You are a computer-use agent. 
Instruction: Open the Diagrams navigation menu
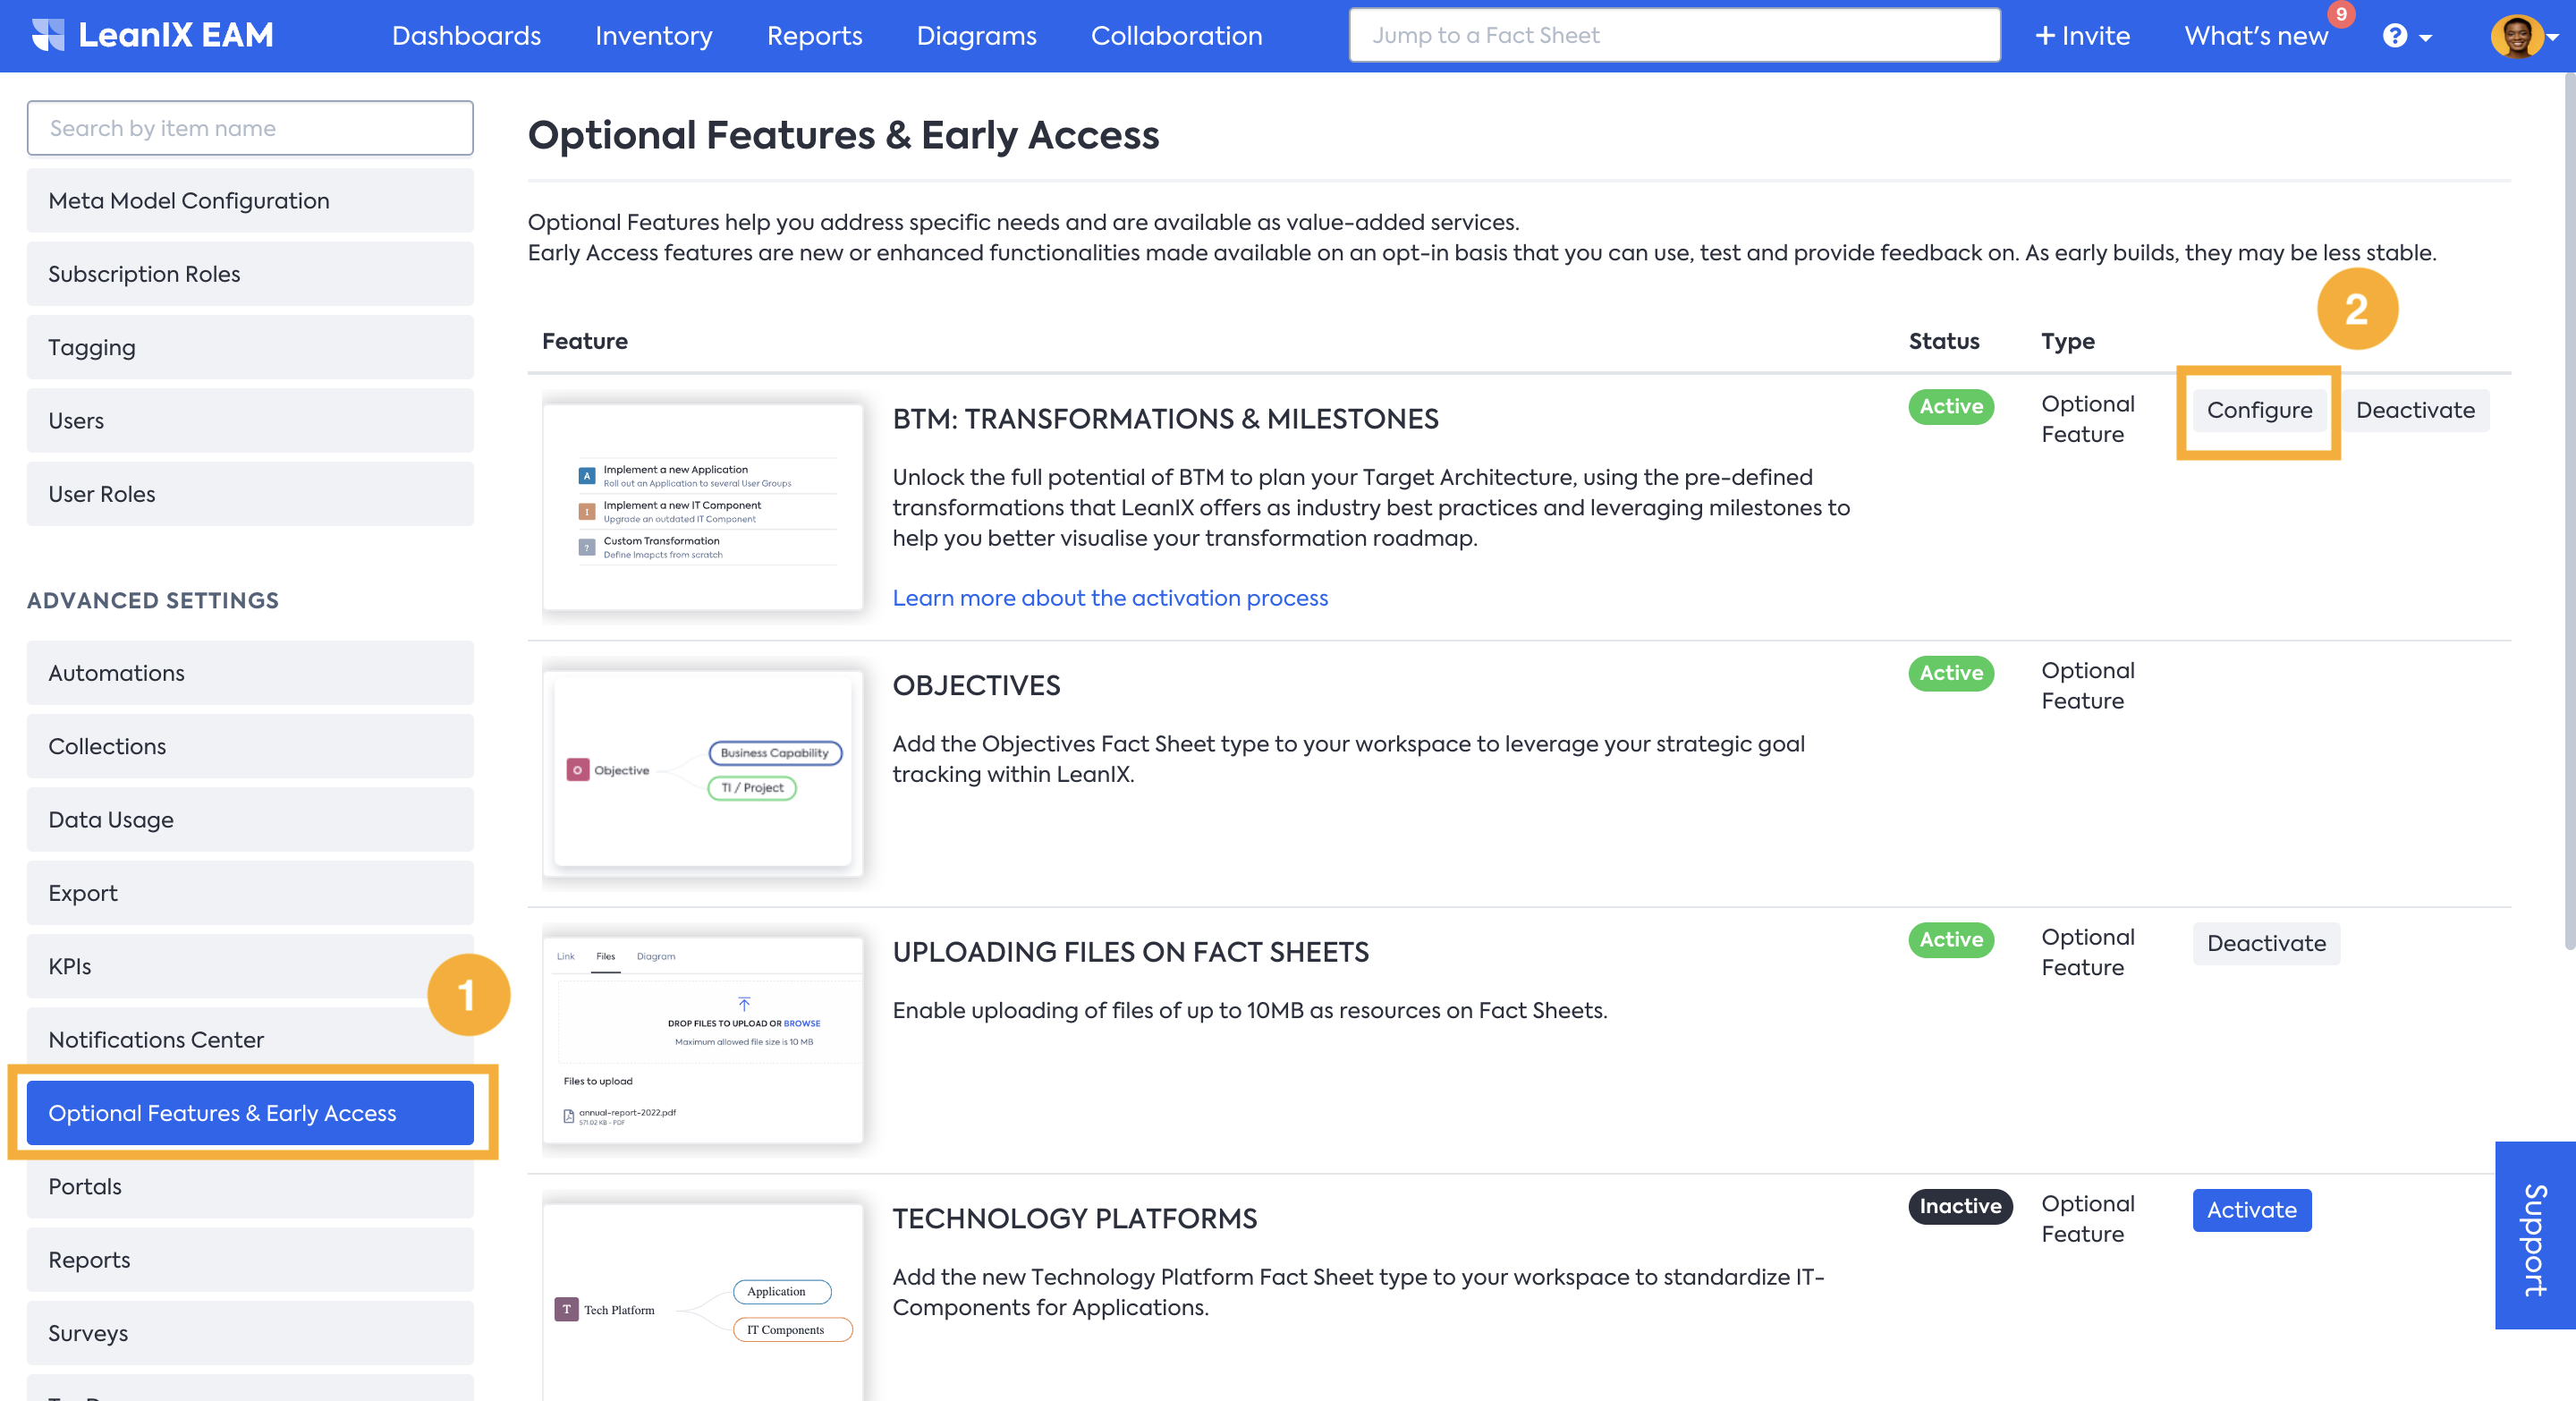976,36
